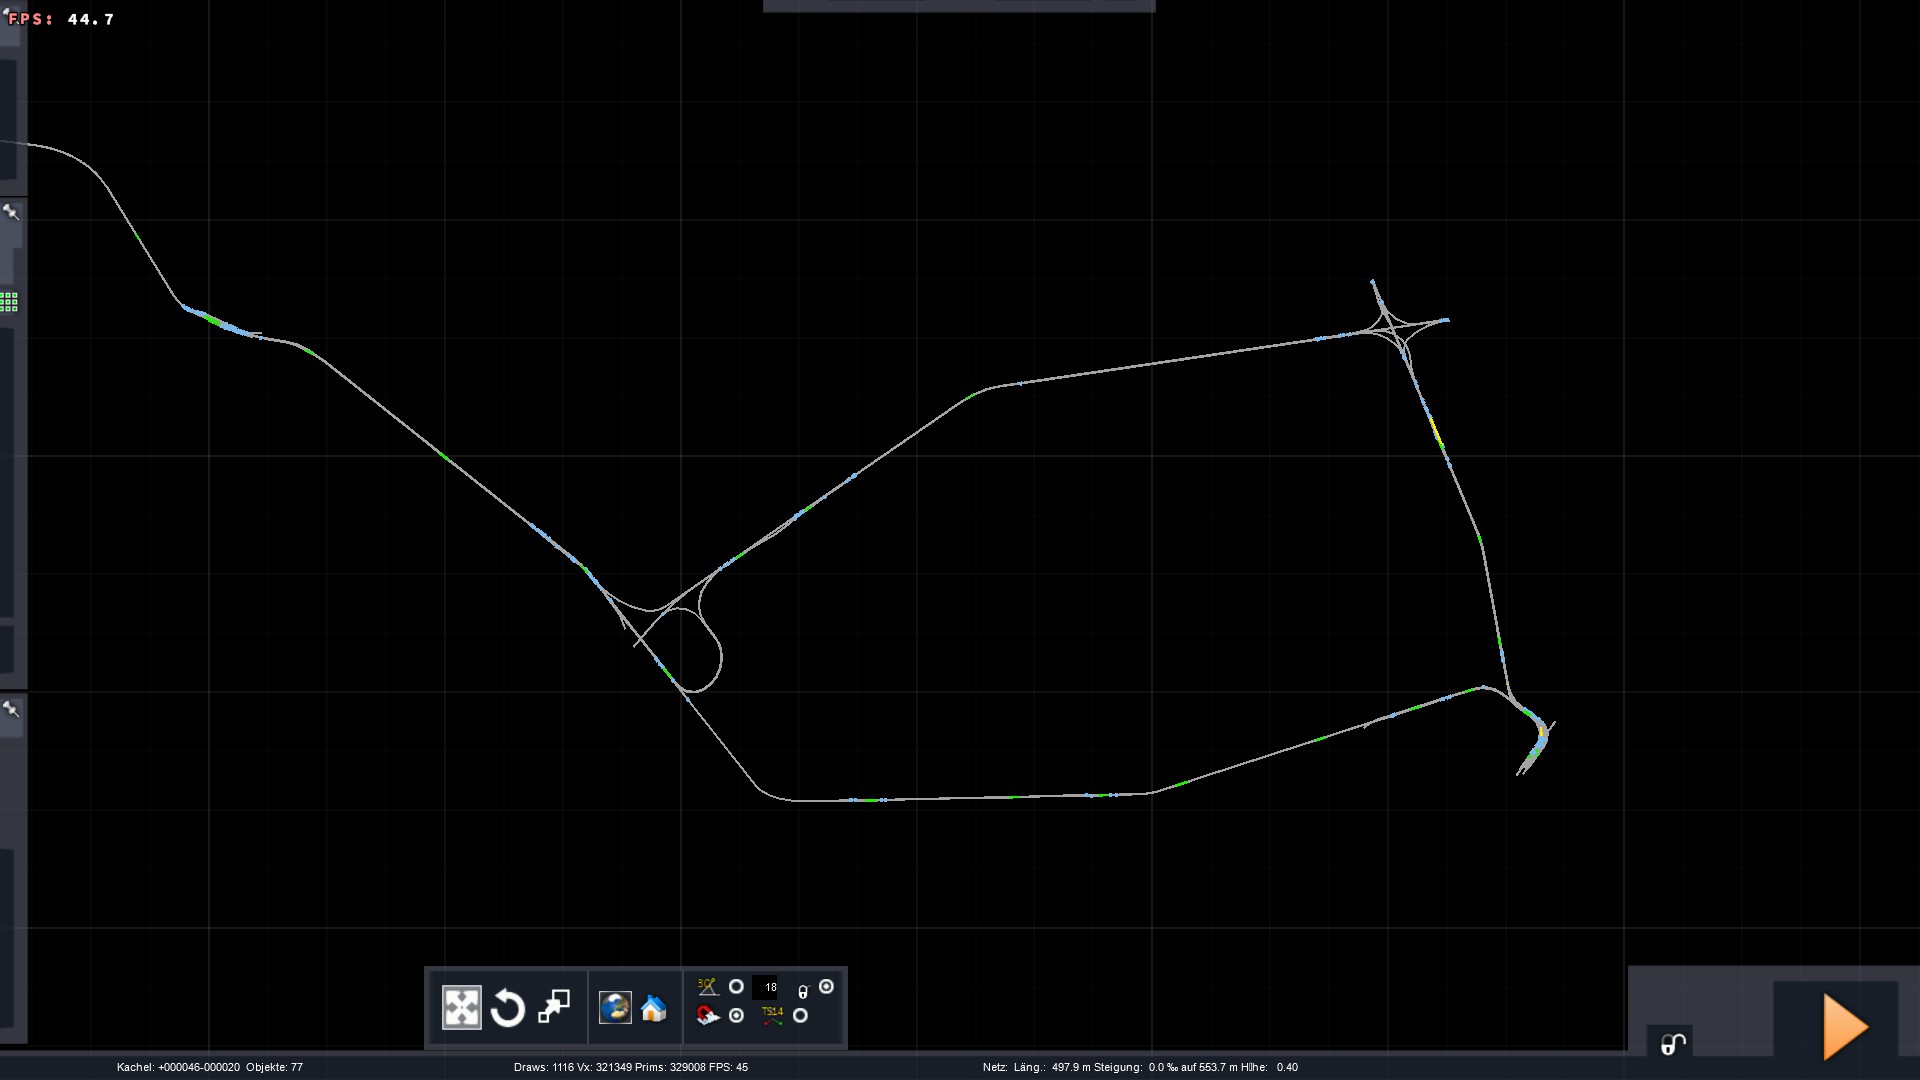Click the TS14 track gradient icon
Image resolution: width=1920 pixels, height=1080 pixels.
[772, 1016]
